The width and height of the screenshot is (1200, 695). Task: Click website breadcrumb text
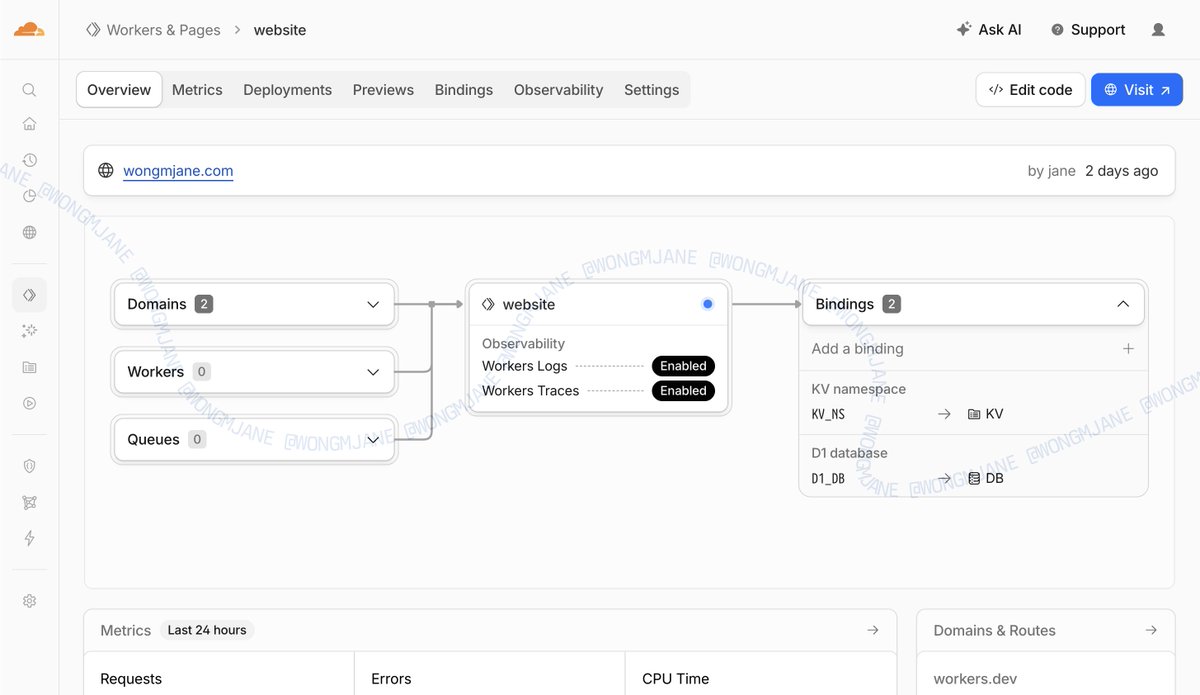[x=280, y=30]
